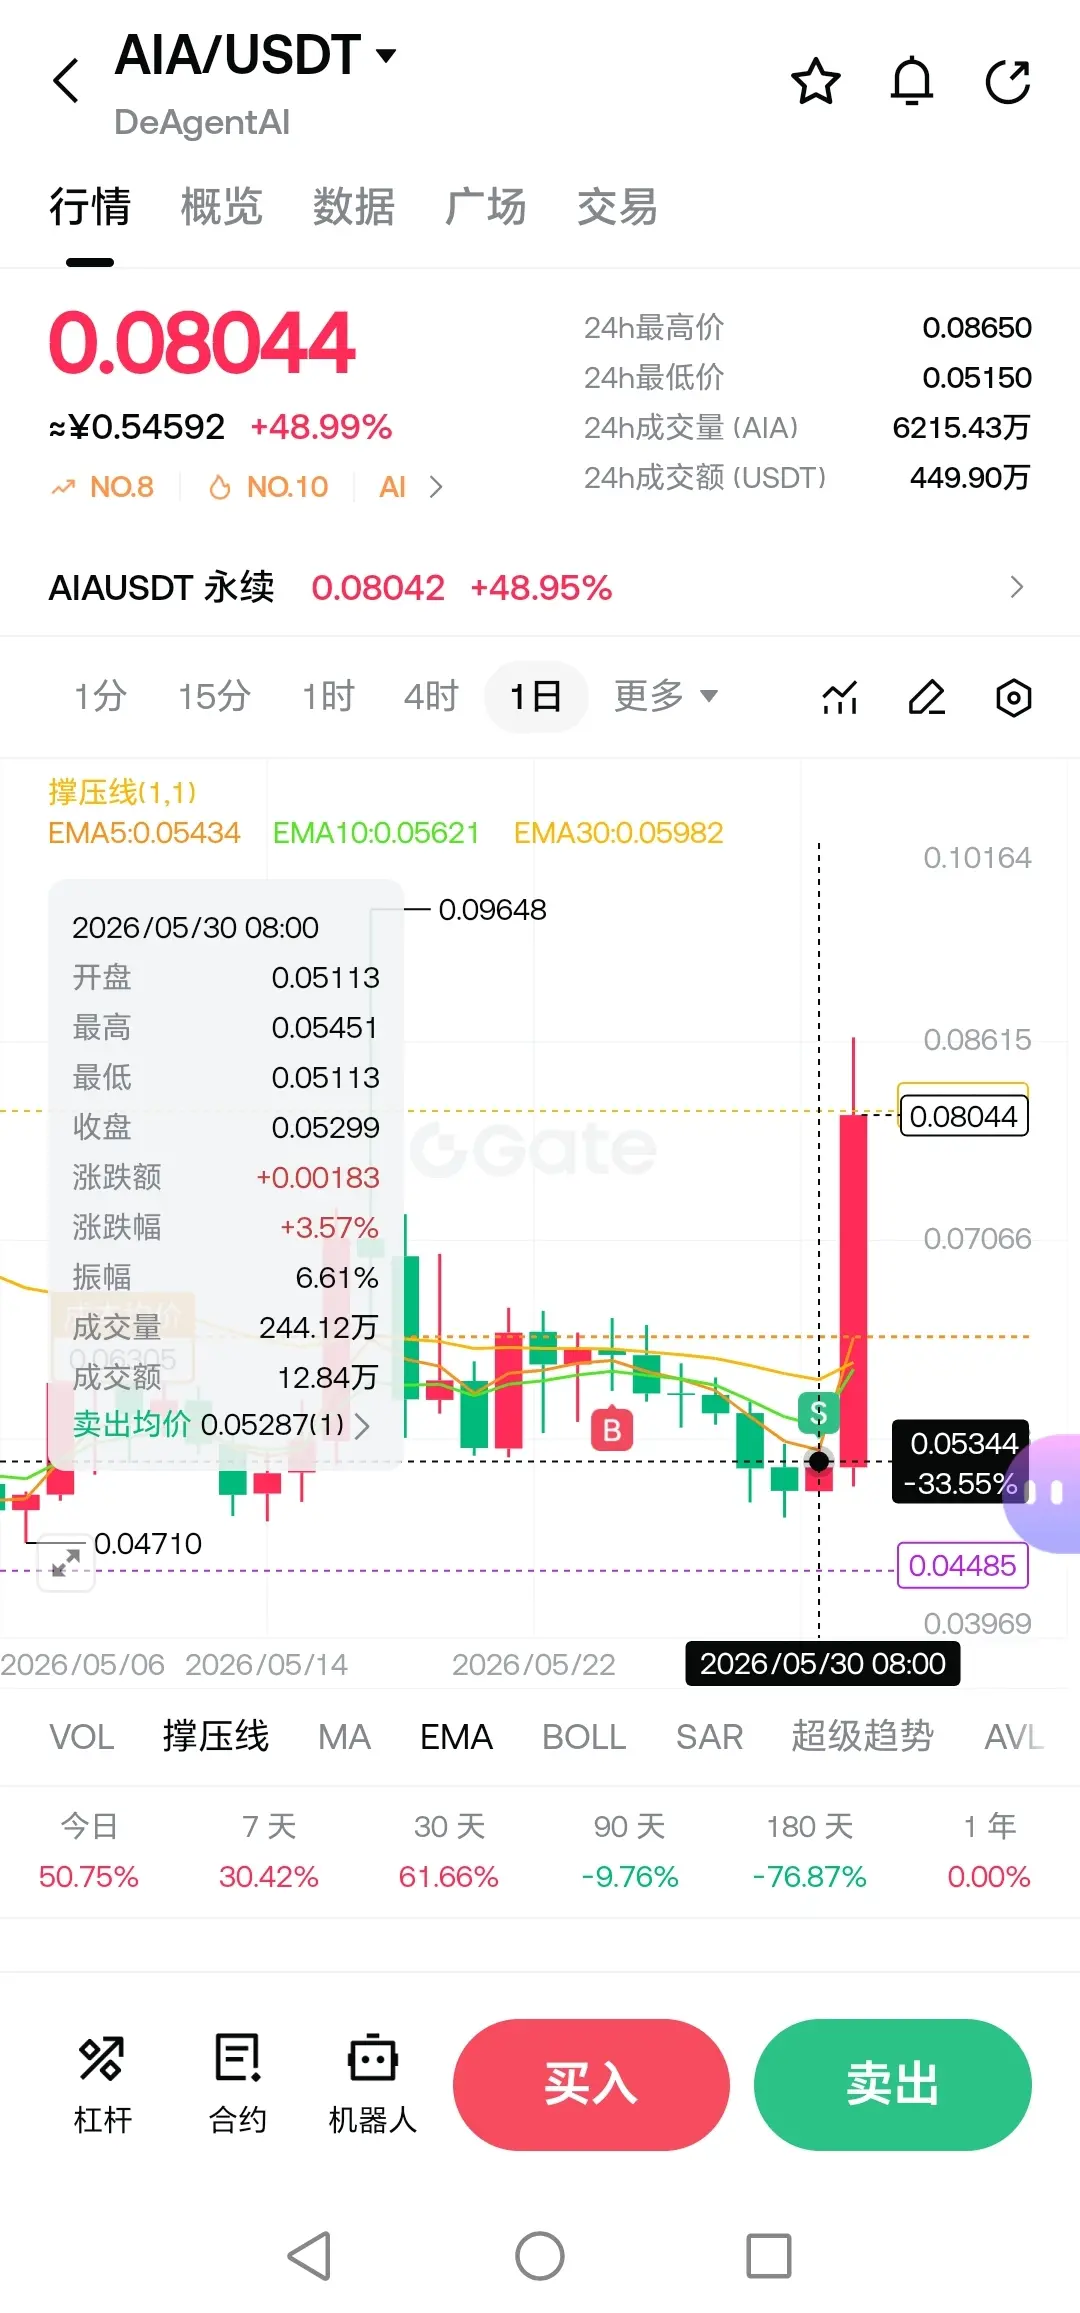Image resolution: width=1080 pixels, height=2313 pixels.
Task: Switch to the 概览 tab
Action: (x=222, y=208)
